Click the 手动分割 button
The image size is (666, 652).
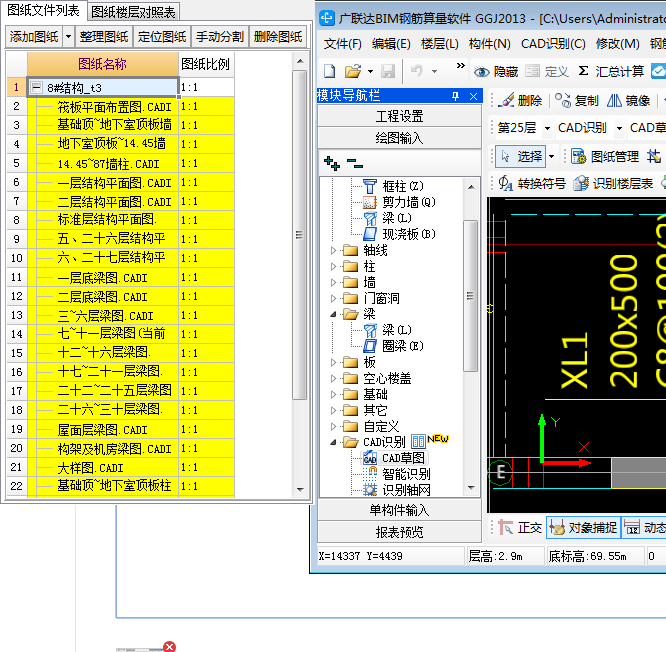pyautogui.click(x=220, y=37)
